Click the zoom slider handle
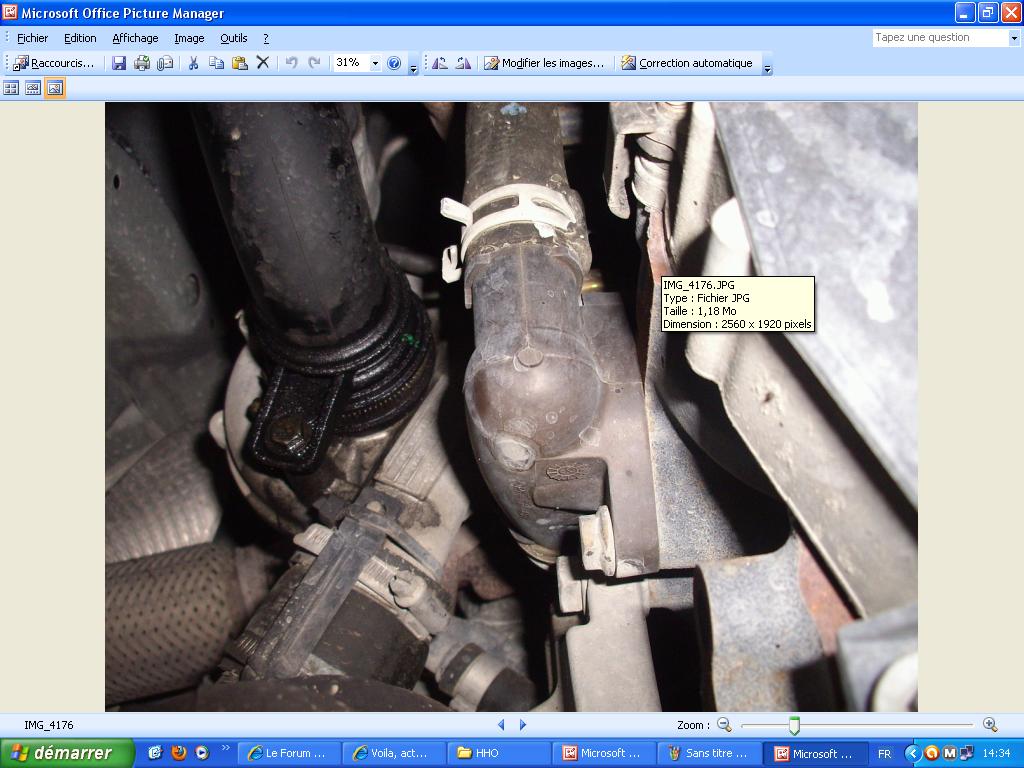 coord(794,725)
